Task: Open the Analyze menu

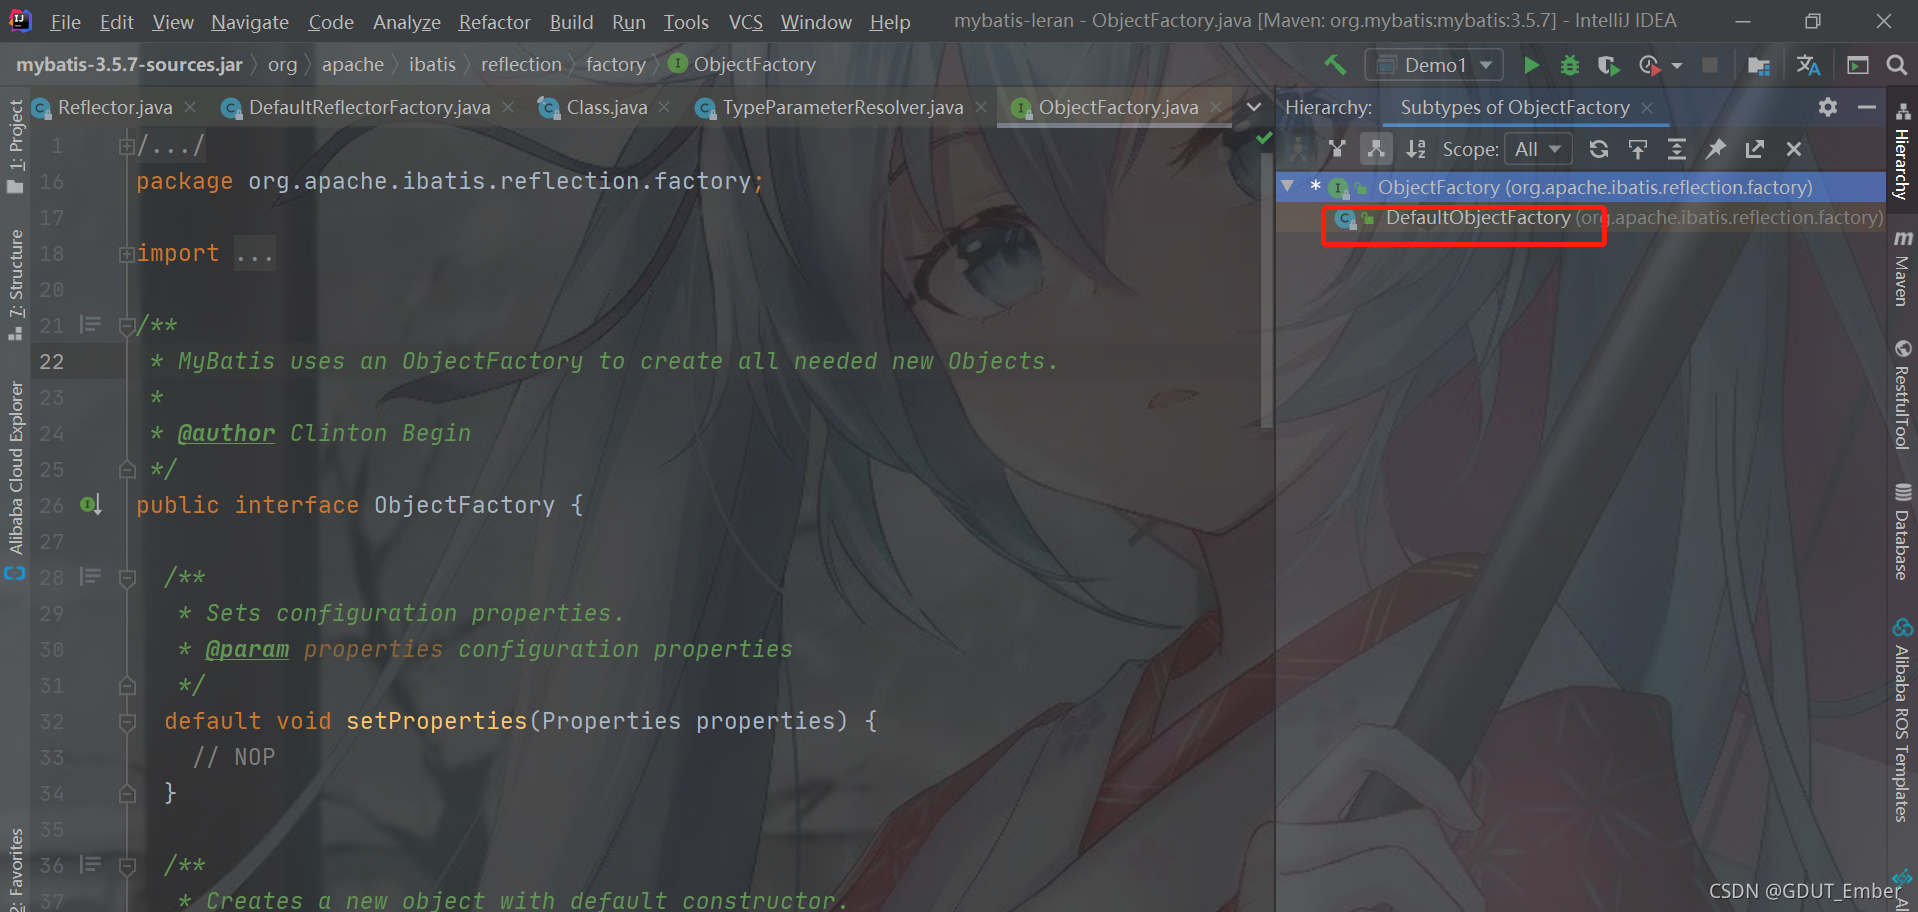Action: coord(407,22)
